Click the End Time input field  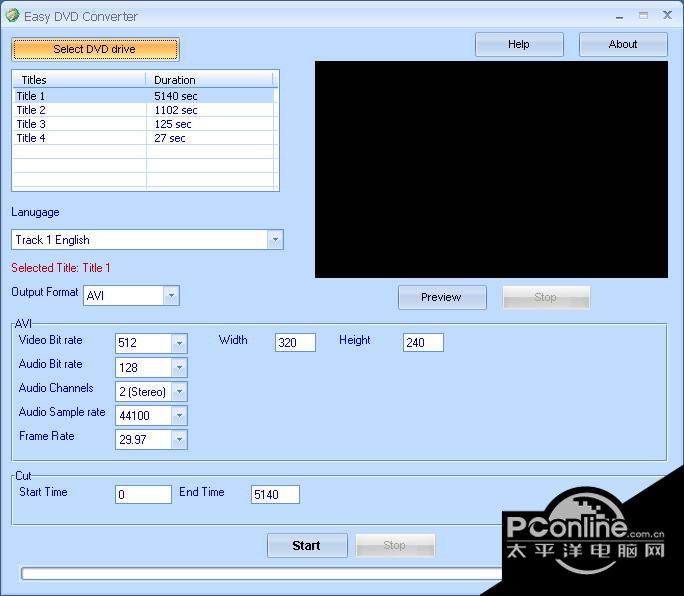(x=275, y=494)
